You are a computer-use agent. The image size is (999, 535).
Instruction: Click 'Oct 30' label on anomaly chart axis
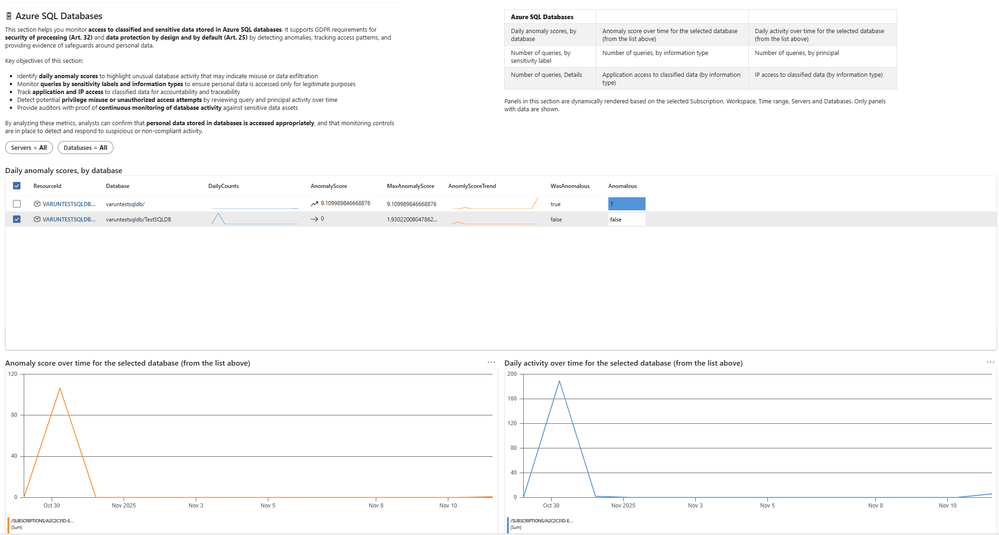52,505
